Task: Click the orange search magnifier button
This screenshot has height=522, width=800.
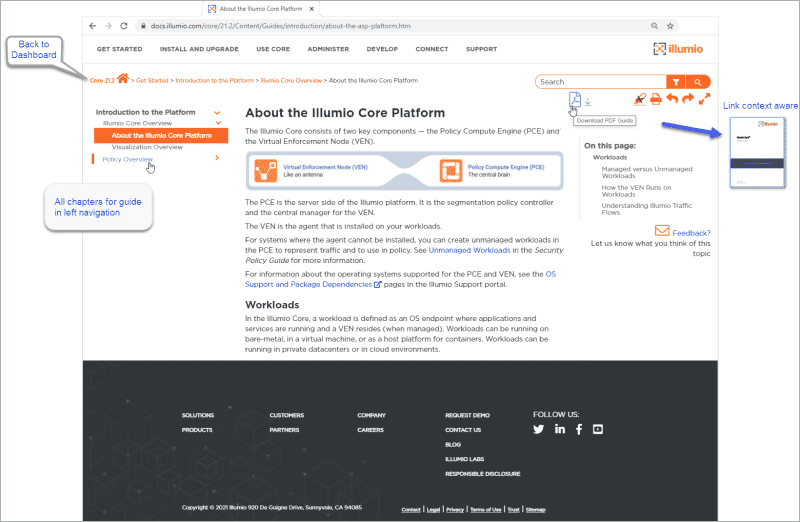Action: (x=697, y=82)
